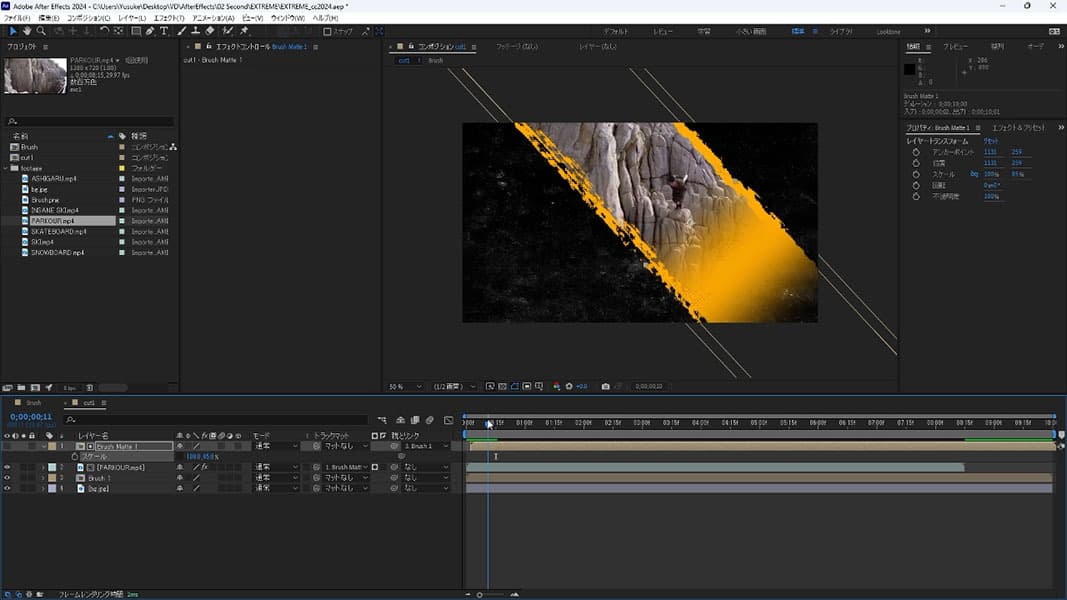Viewport: 1067px width, 600px height.
Task: Click the デフォルト workspace button
Action: (x=616, y=31)
